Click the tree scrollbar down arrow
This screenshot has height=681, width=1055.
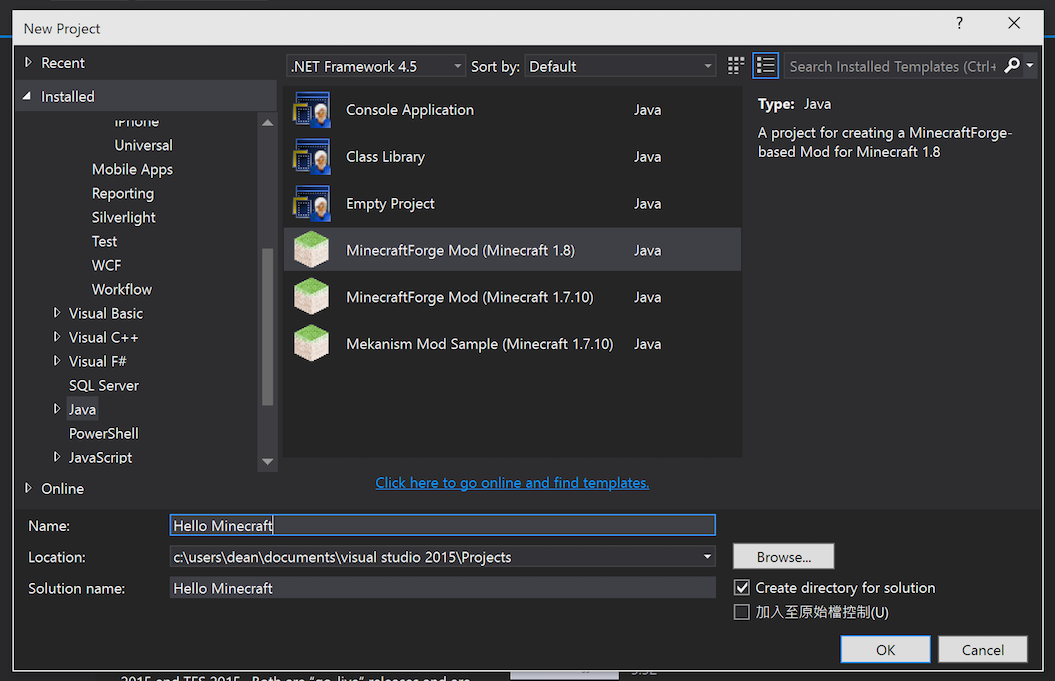[x=267, y=462]
